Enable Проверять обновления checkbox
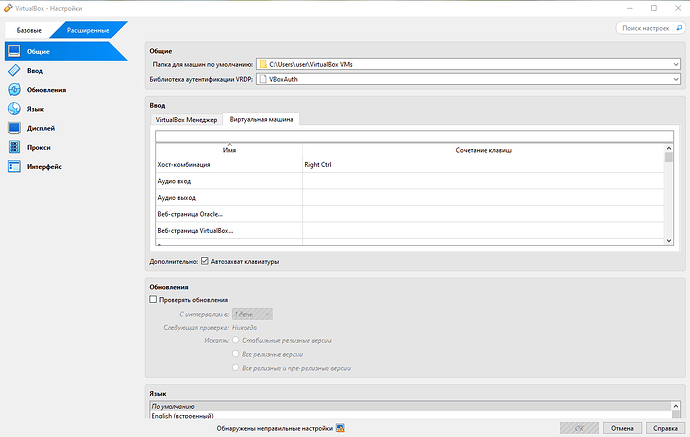This screenshot has height=437, width=690. pyautogui.click(x=153, y=299)
